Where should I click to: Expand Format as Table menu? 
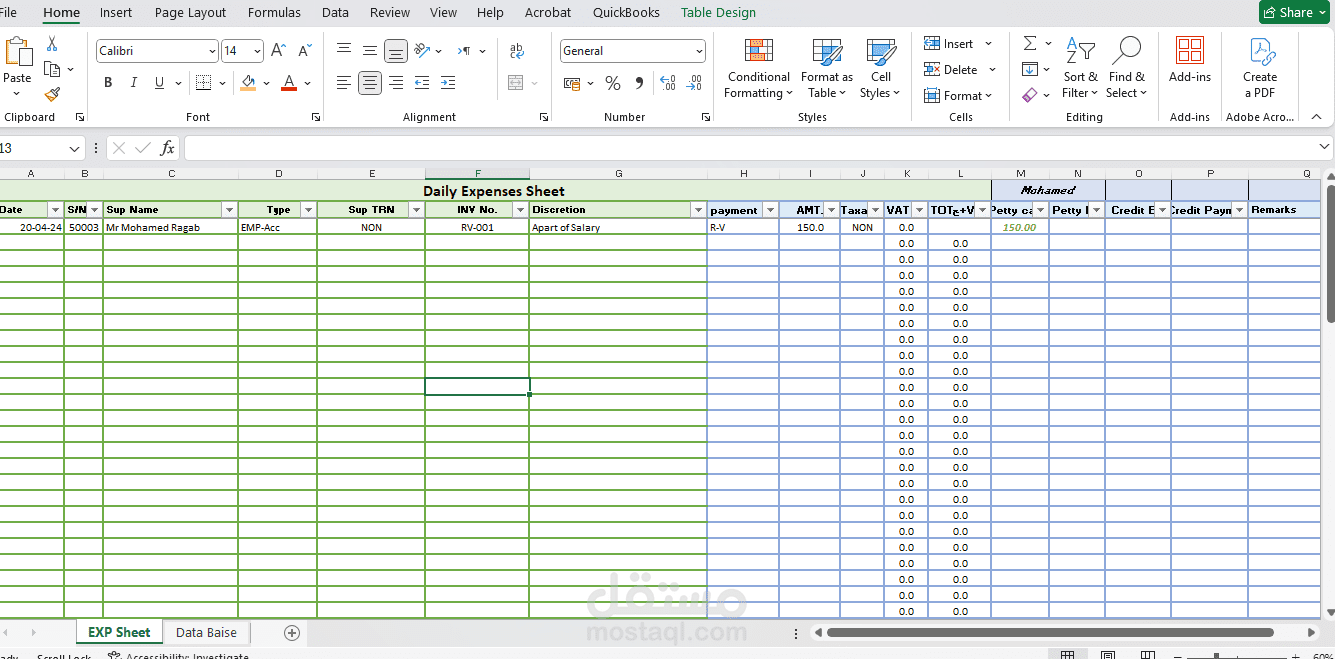pyautogui.click(x=827, y=68)
